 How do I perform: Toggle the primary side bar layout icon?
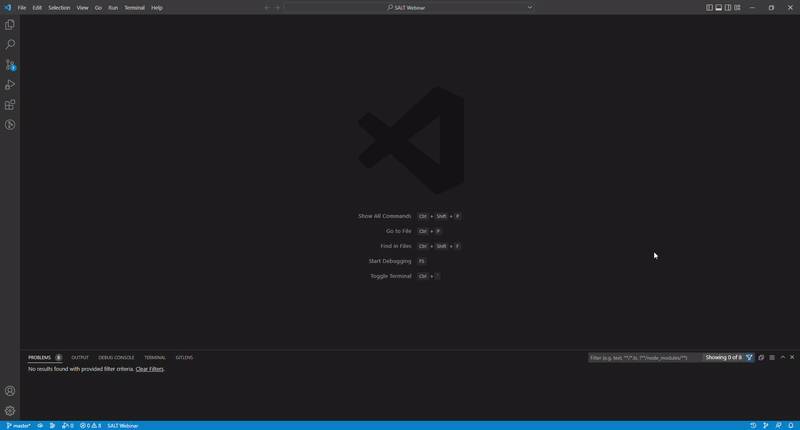tap(709, 8)
